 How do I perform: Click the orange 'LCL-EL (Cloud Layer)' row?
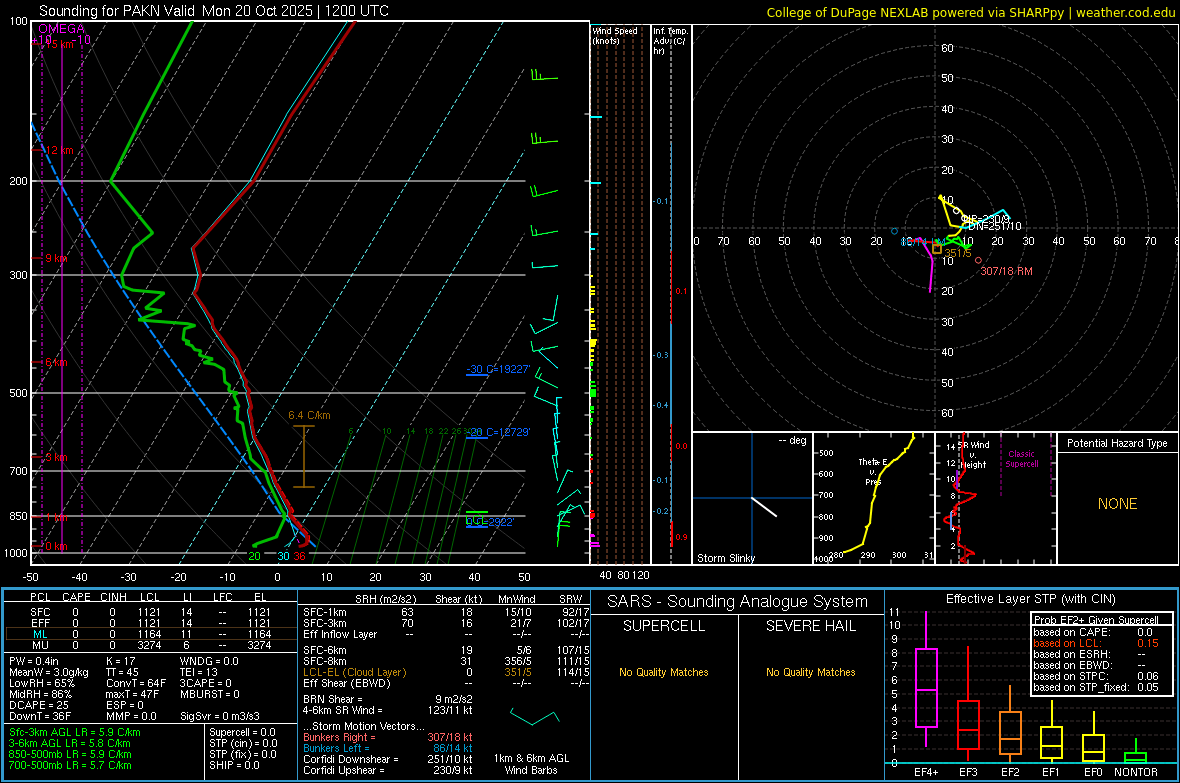(354, 672)
